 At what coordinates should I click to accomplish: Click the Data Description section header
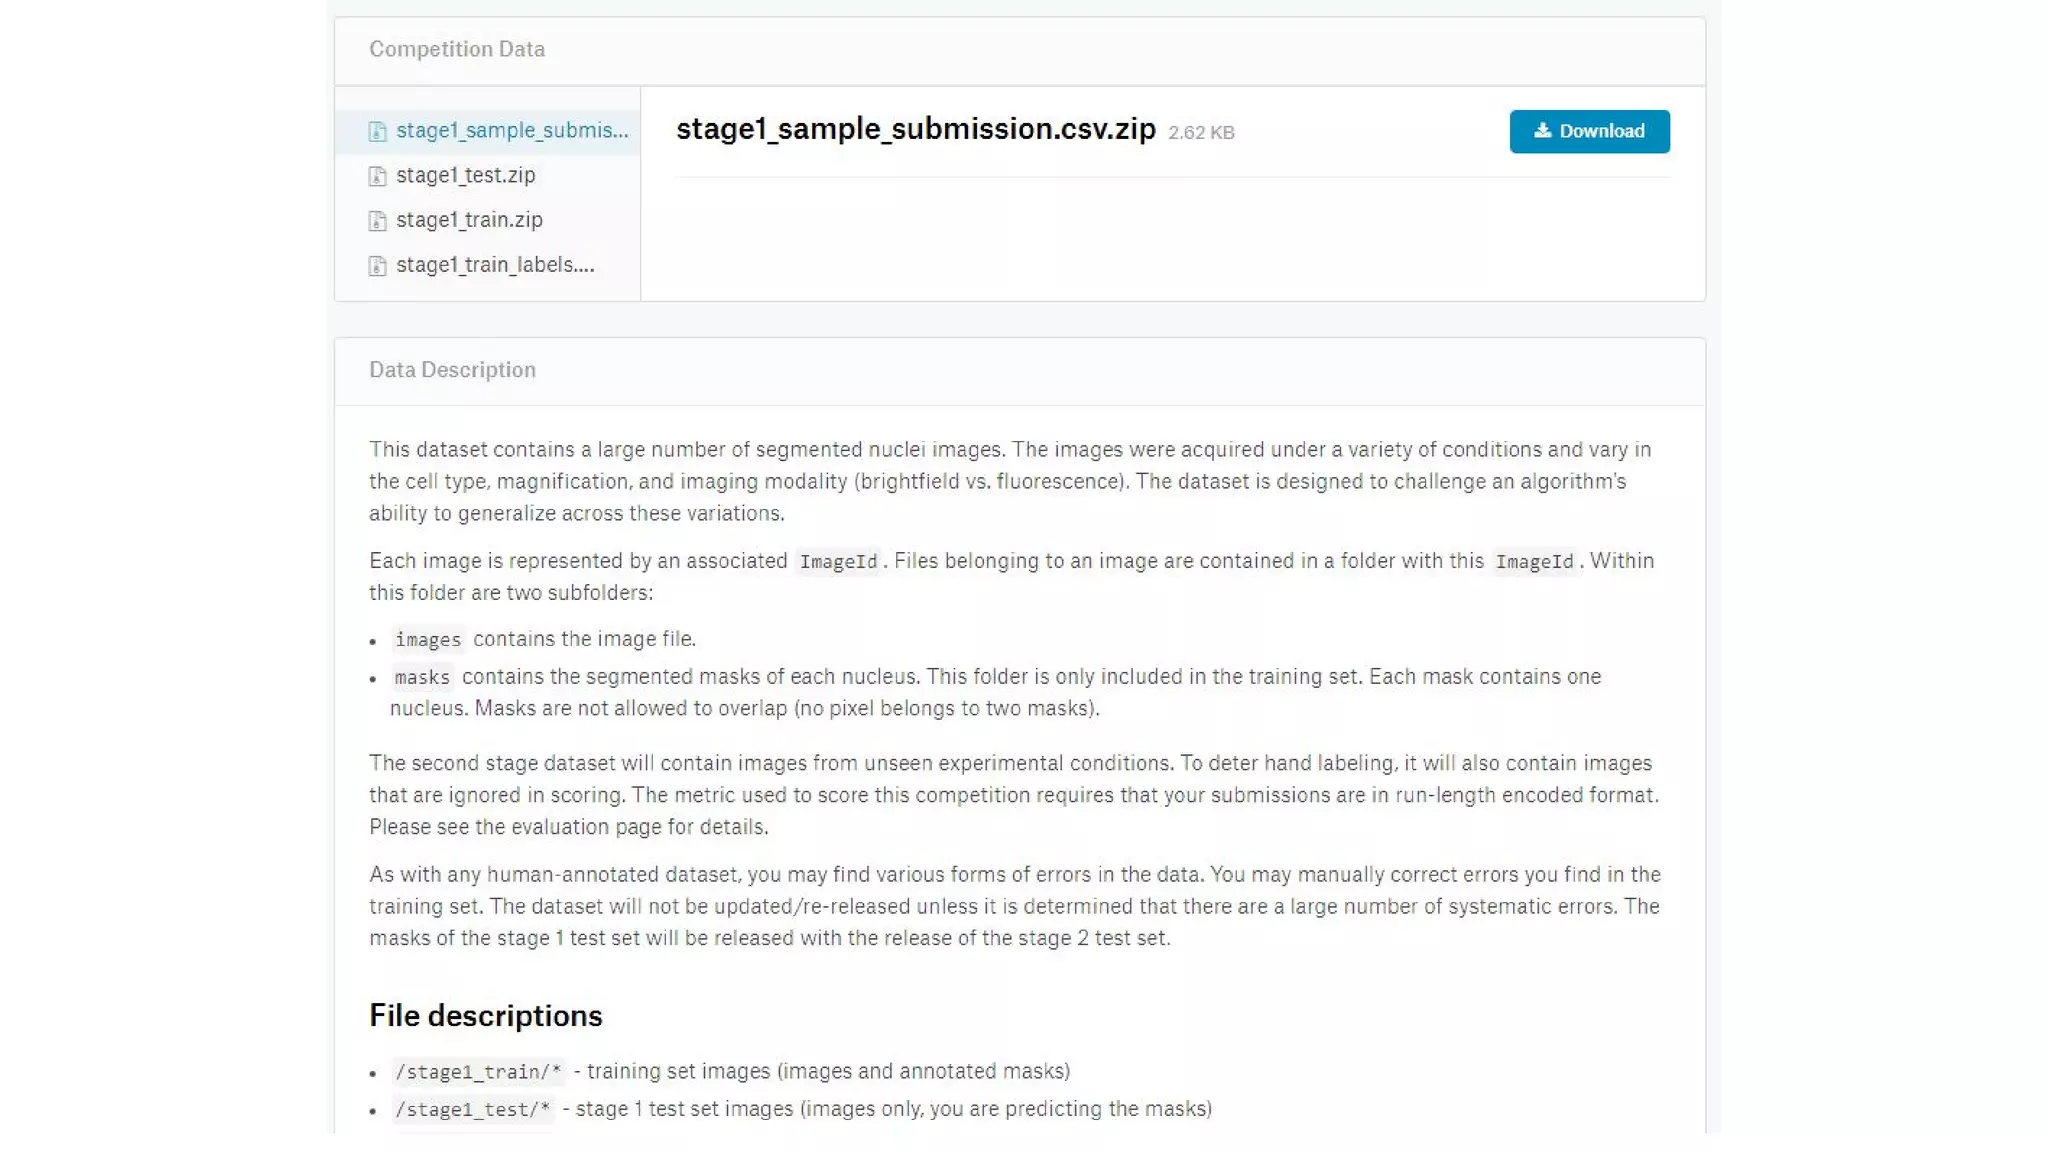(x=452, y=370)
